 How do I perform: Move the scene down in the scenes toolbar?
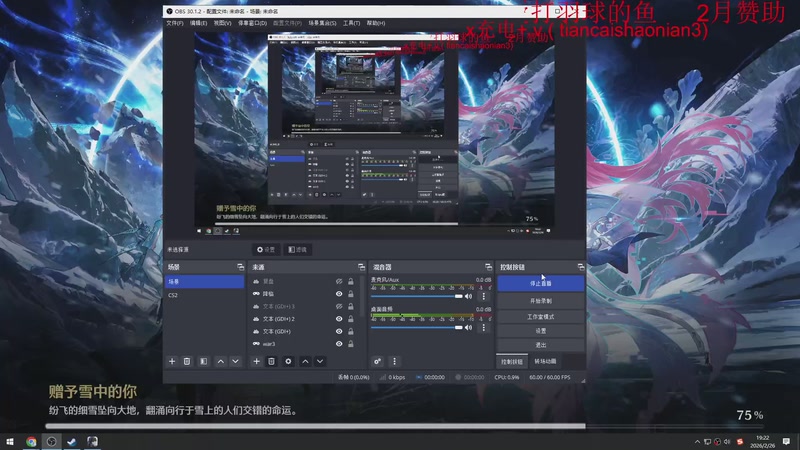pyautogui.click(x=235, y=361)
